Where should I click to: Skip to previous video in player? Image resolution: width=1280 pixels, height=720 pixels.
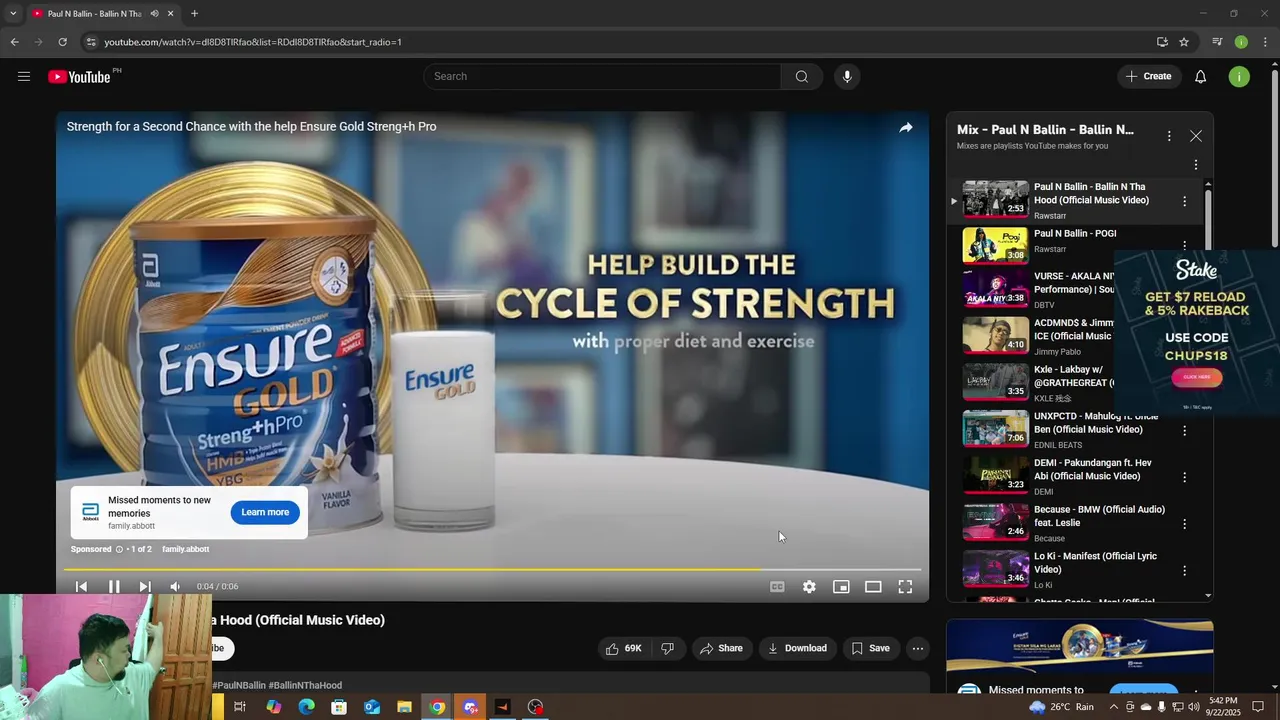pyautogui.click(x=82, y=587)
